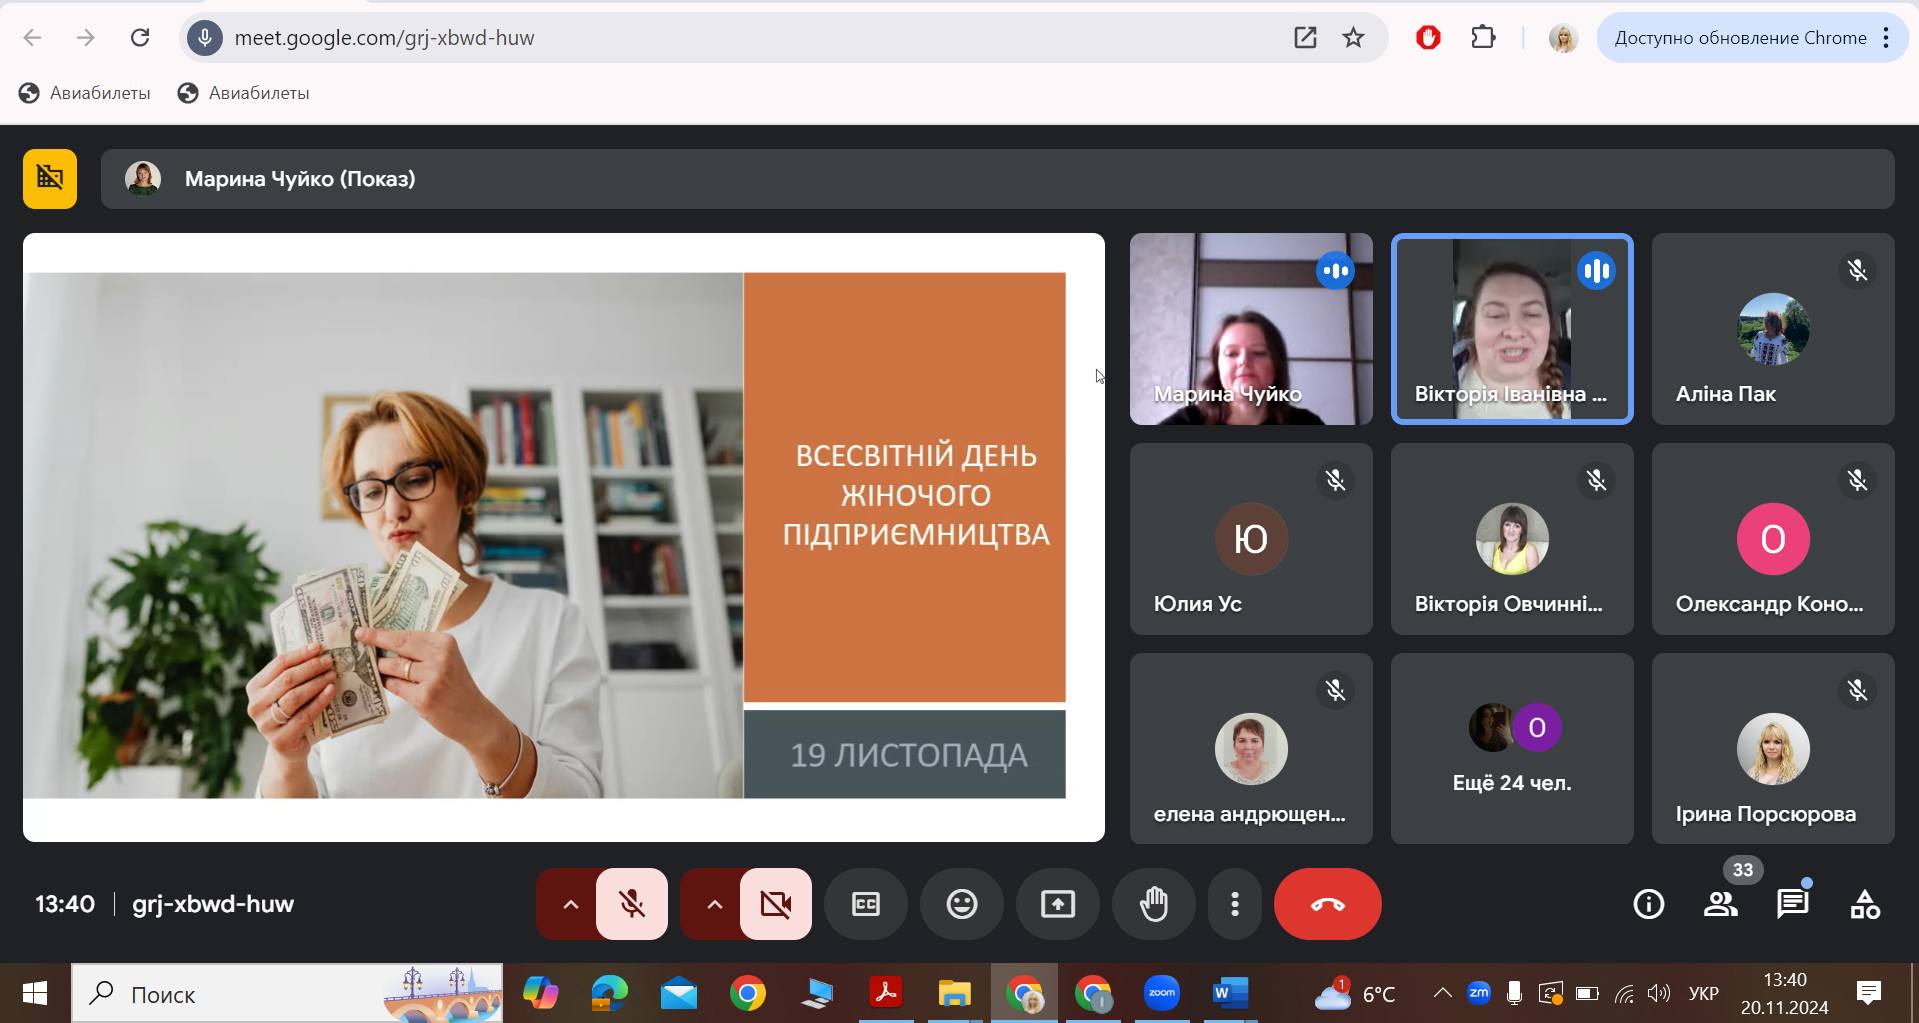This screenshot has height=1023, width=1919.
Task: Open the activities and host controls icon
Action: [1864, 904]
